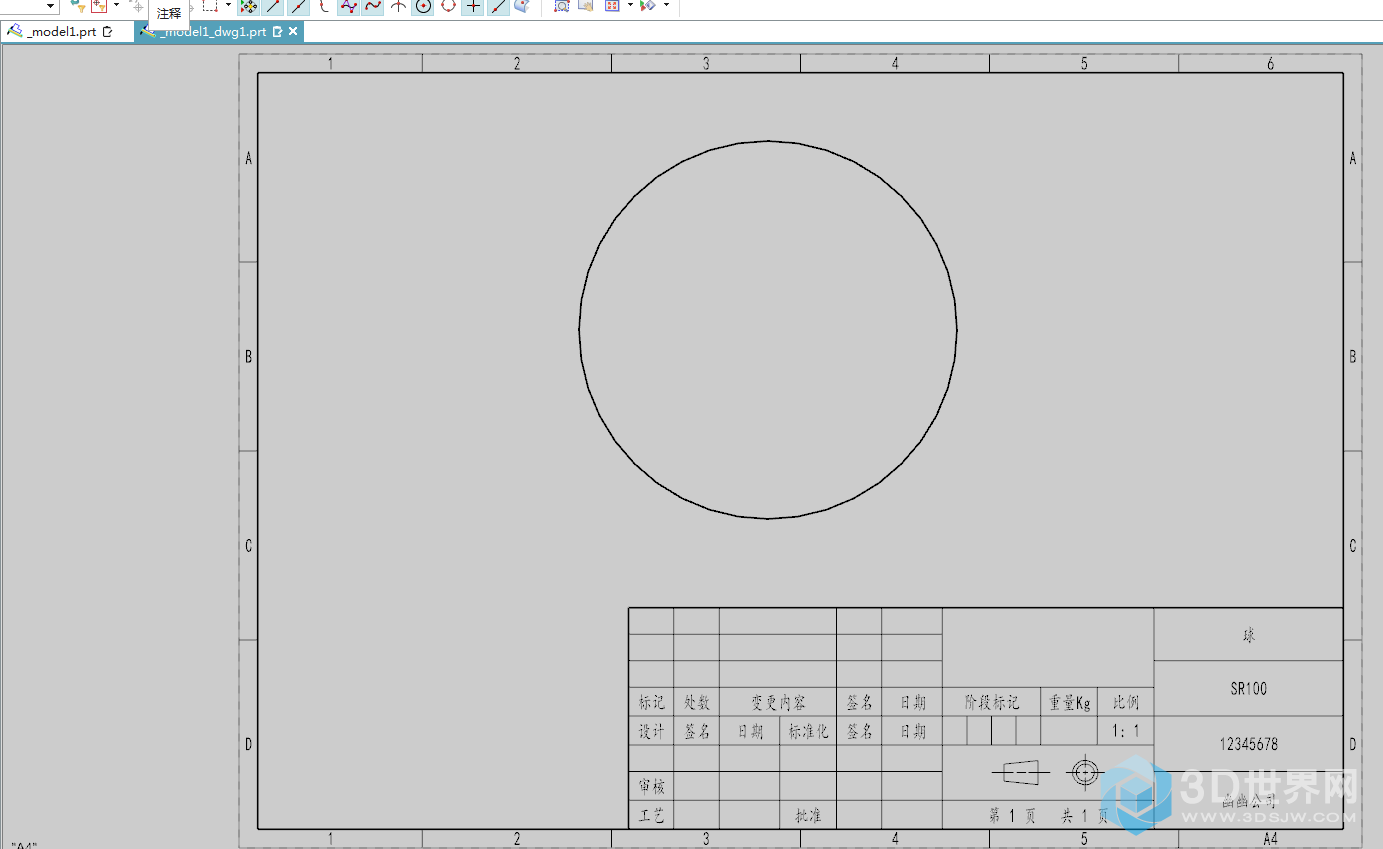Toggle red spline curve snap icon

tap(372, 6)
